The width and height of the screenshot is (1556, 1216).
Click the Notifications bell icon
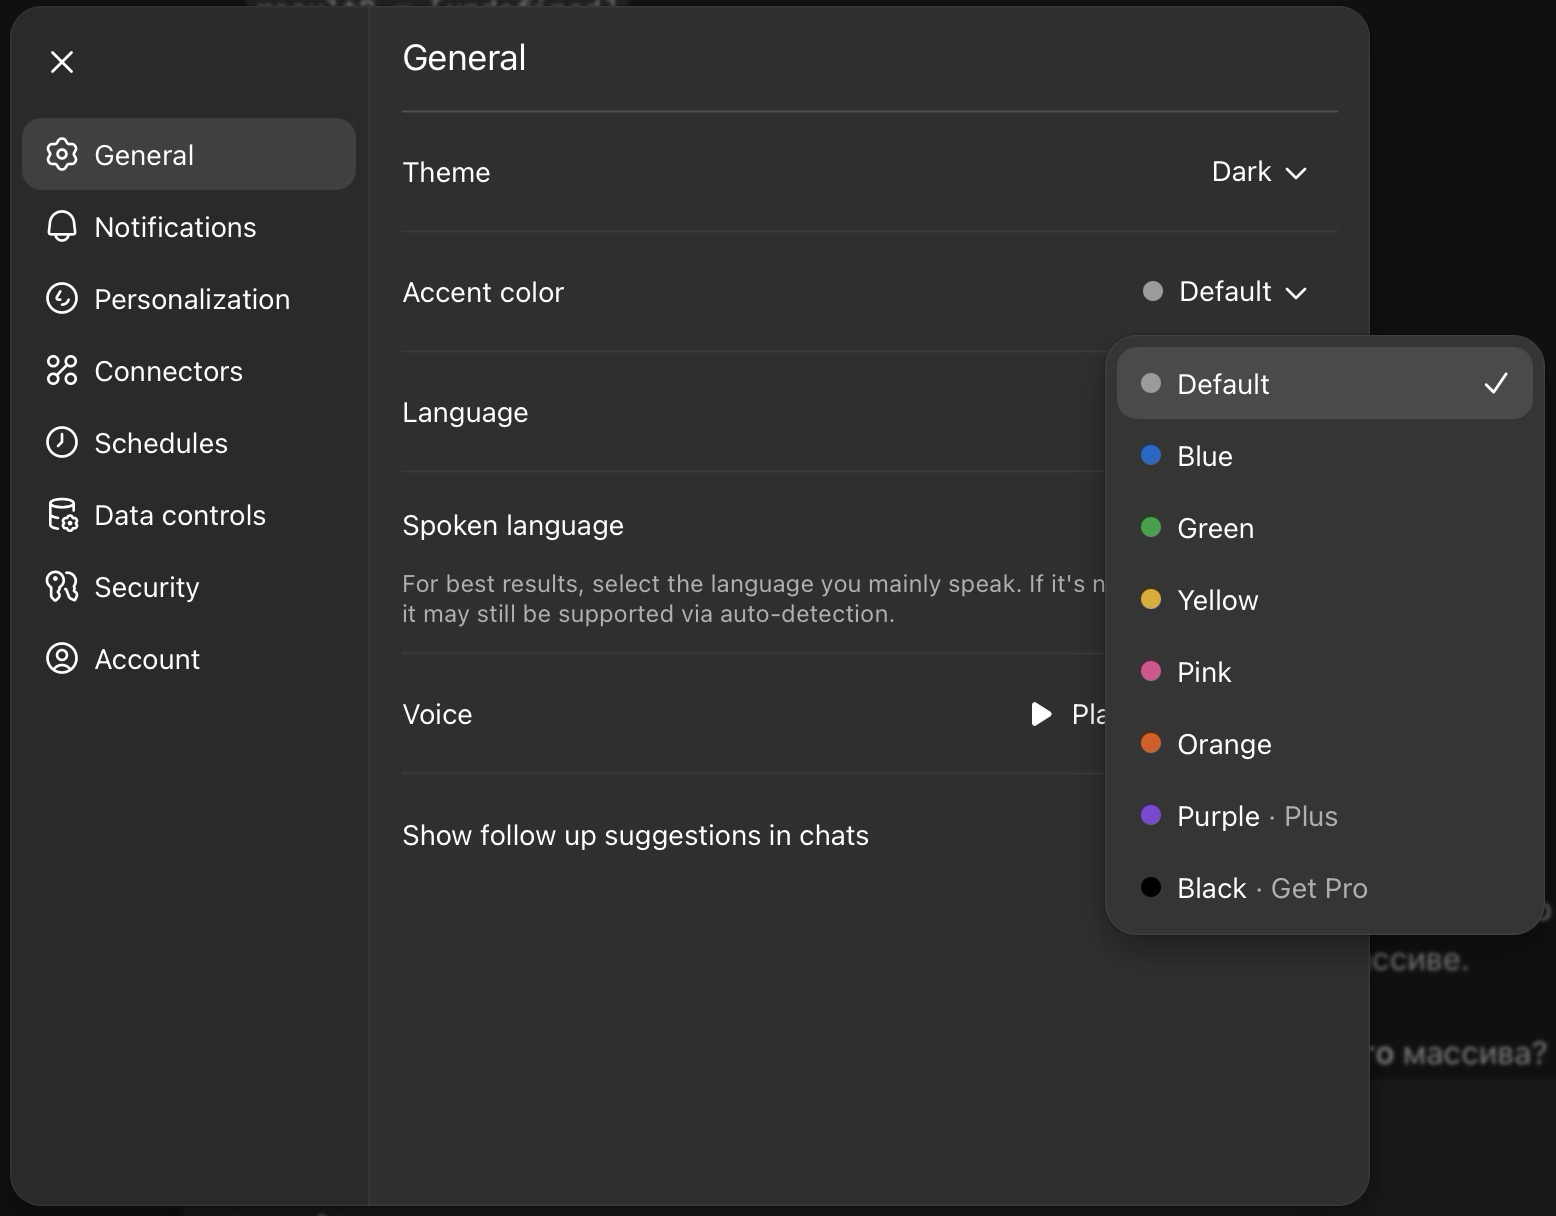click(x=62, y=227)
